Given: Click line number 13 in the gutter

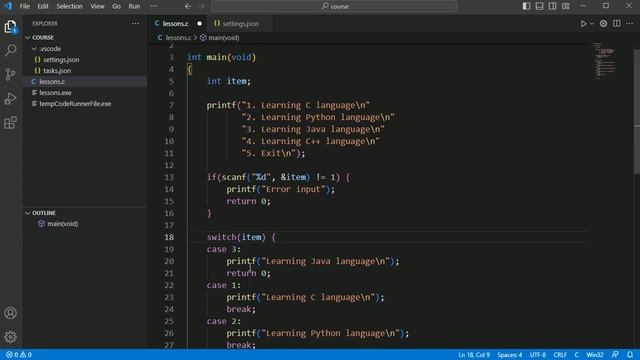Looking at the screenshot, I should click(x=169, y=177).
